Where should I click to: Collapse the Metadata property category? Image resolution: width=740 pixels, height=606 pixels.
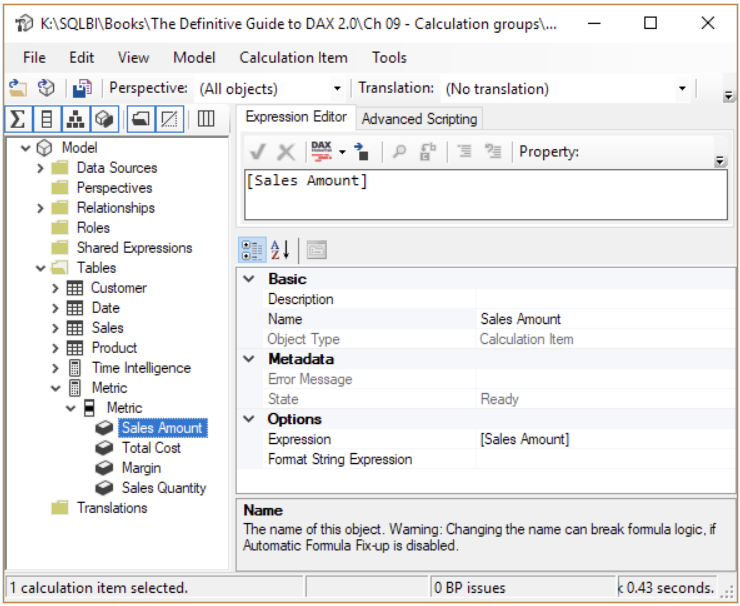pos(249,359)
